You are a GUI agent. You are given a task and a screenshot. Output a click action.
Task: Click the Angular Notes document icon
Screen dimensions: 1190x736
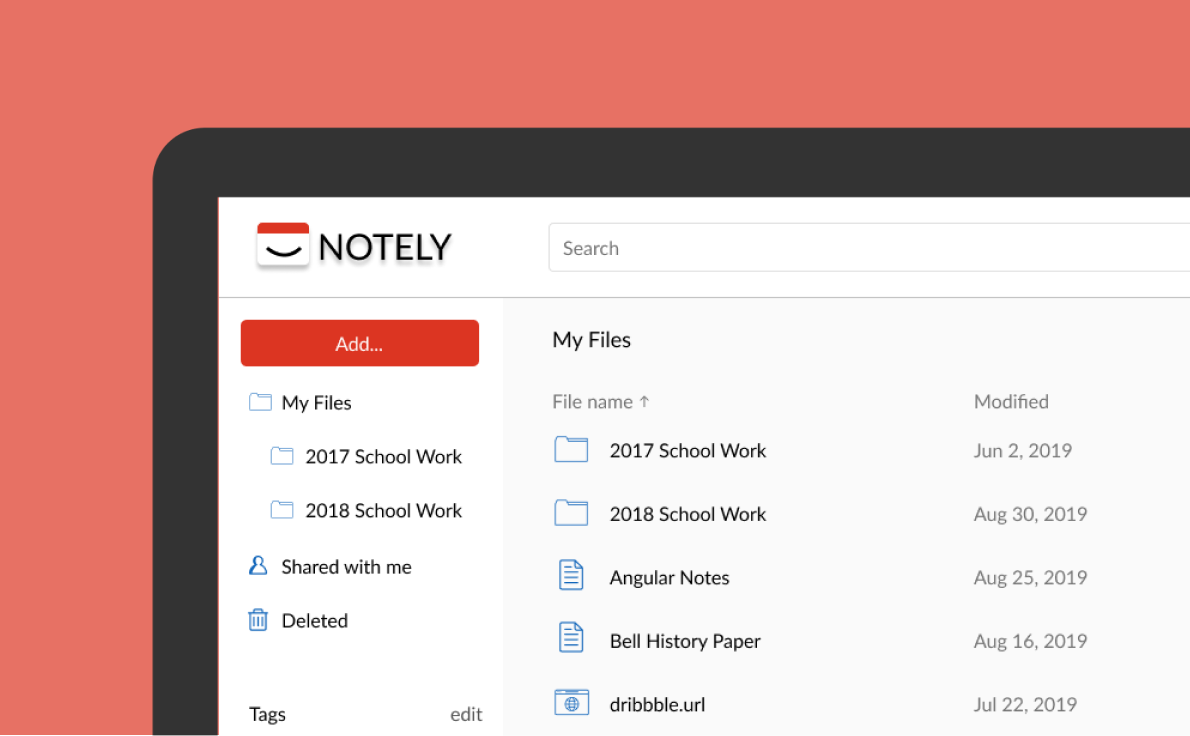pyautogui.click(x=571, y=576)
